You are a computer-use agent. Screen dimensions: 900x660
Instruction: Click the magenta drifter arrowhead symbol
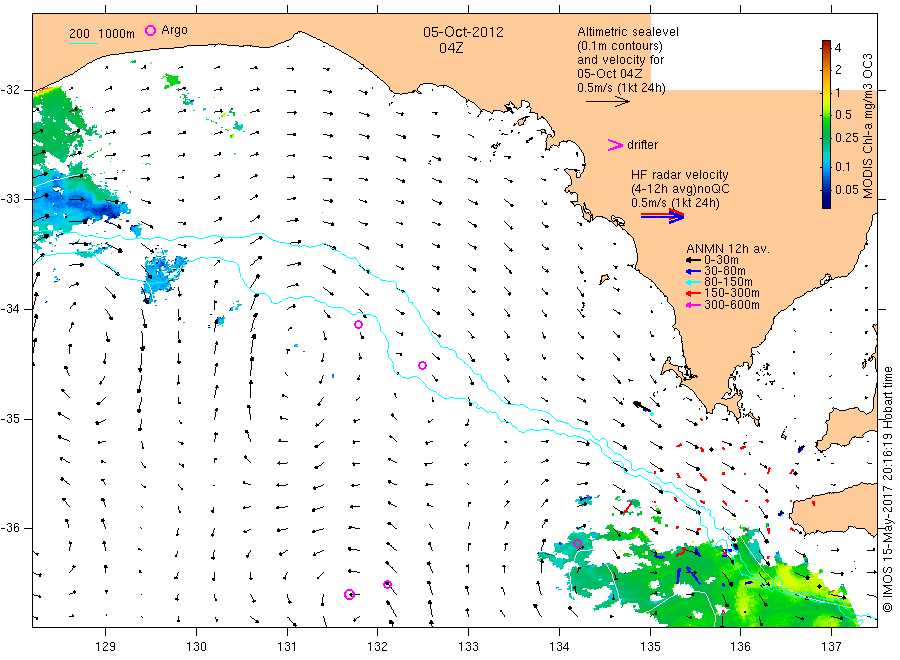pyautogui.click(x=615, y=145)
